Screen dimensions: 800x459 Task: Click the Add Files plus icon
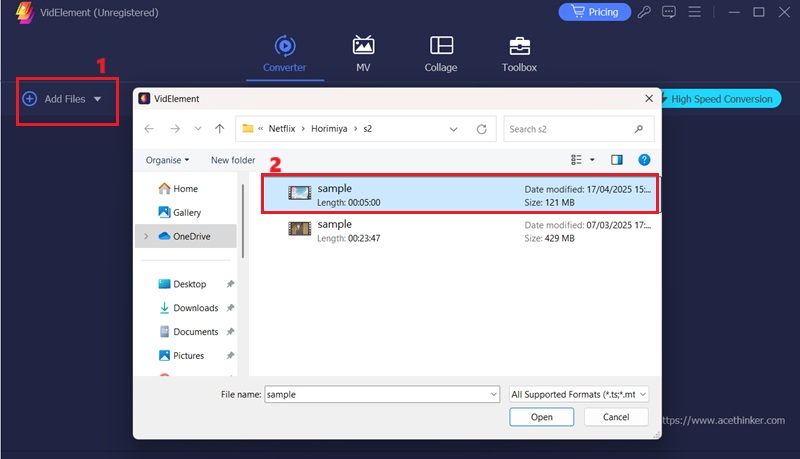[30, 99]
